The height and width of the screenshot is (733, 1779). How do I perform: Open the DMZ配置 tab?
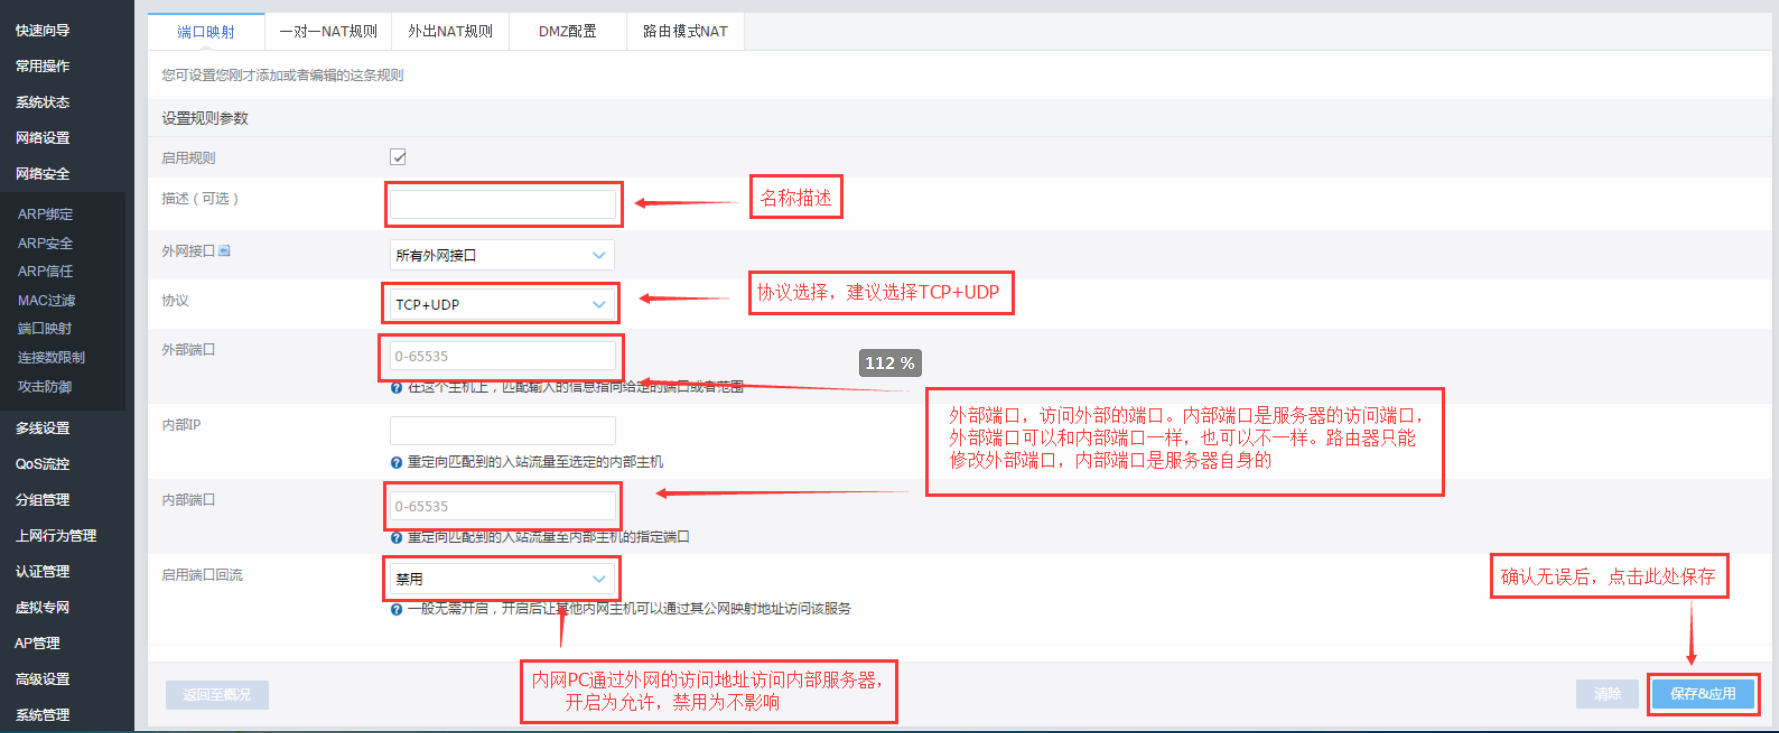pos(567,31)
